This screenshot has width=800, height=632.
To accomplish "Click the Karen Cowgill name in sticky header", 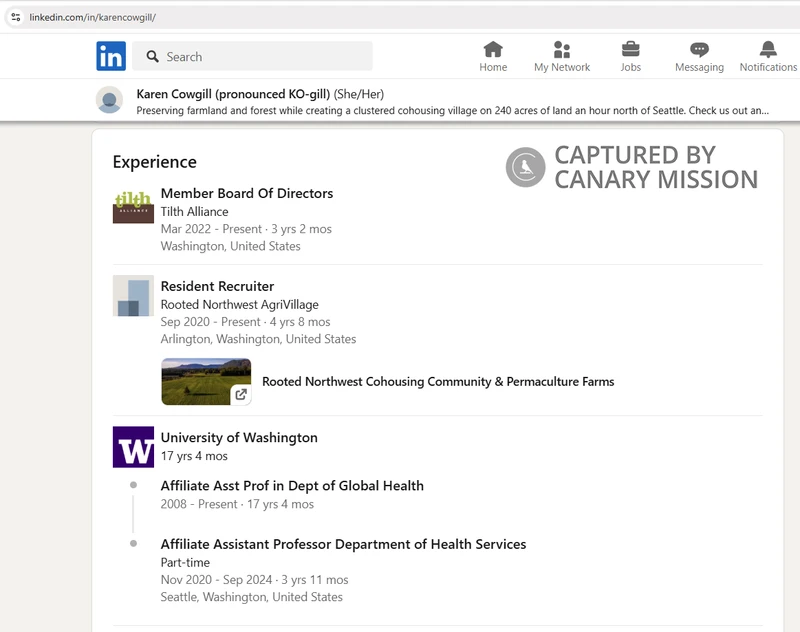I will [233, 94].
